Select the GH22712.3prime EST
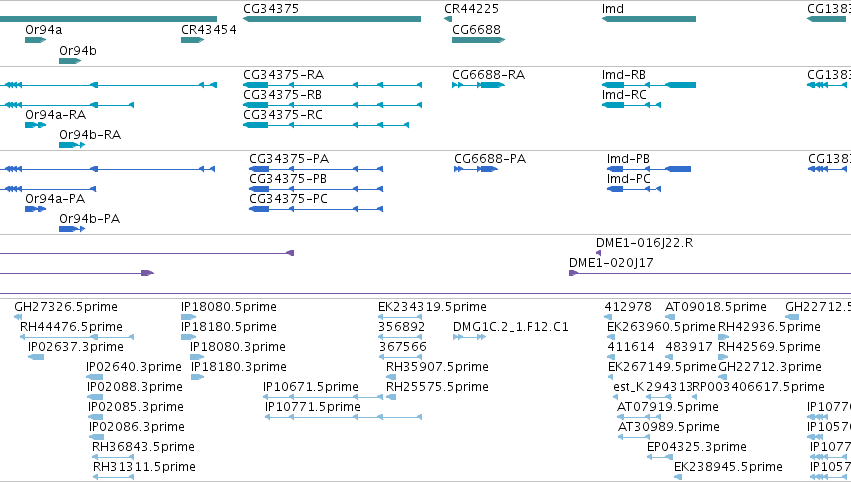The height and width of the screenshot is (482, 851). click(x=723, y=377)
